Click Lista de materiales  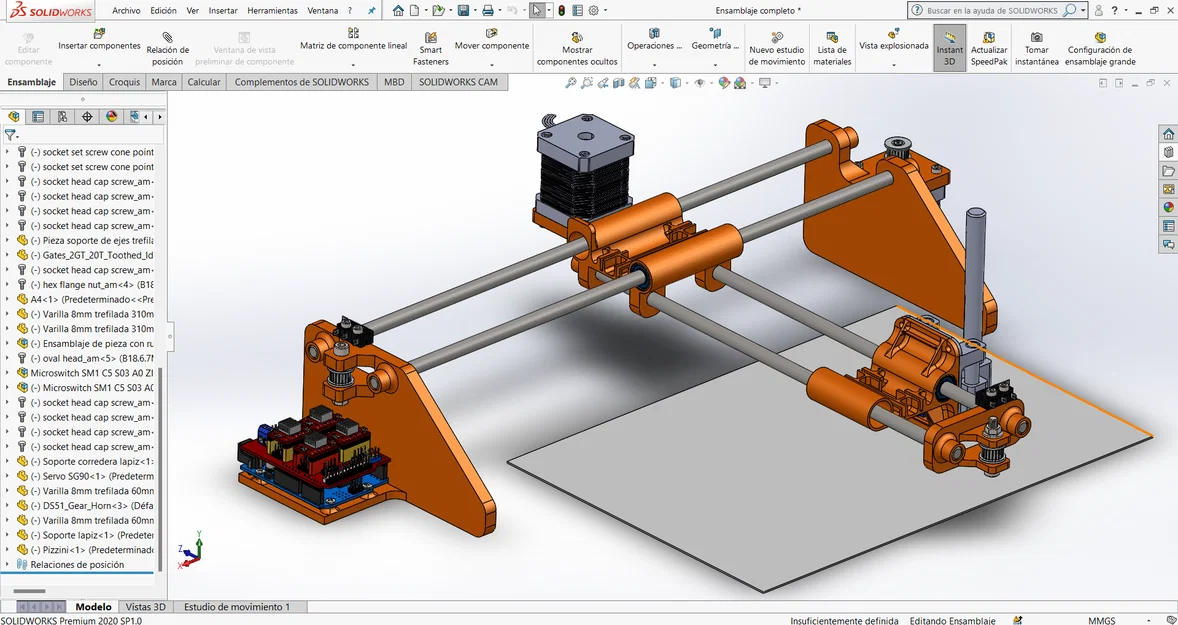(834, 47)
